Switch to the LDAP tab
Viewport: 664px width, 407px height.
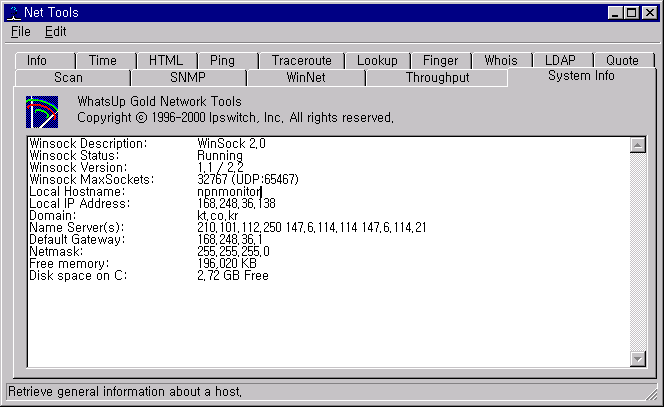[x=563, y=61]
